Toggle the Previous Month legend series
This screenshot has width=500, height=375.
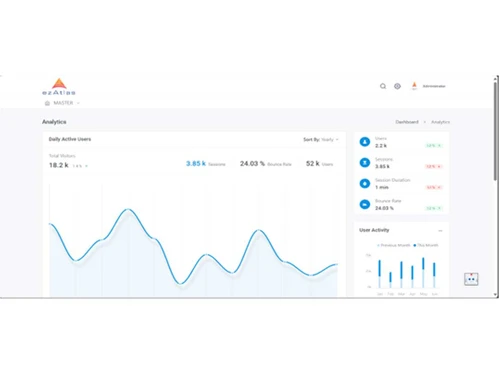click(394, 245)
